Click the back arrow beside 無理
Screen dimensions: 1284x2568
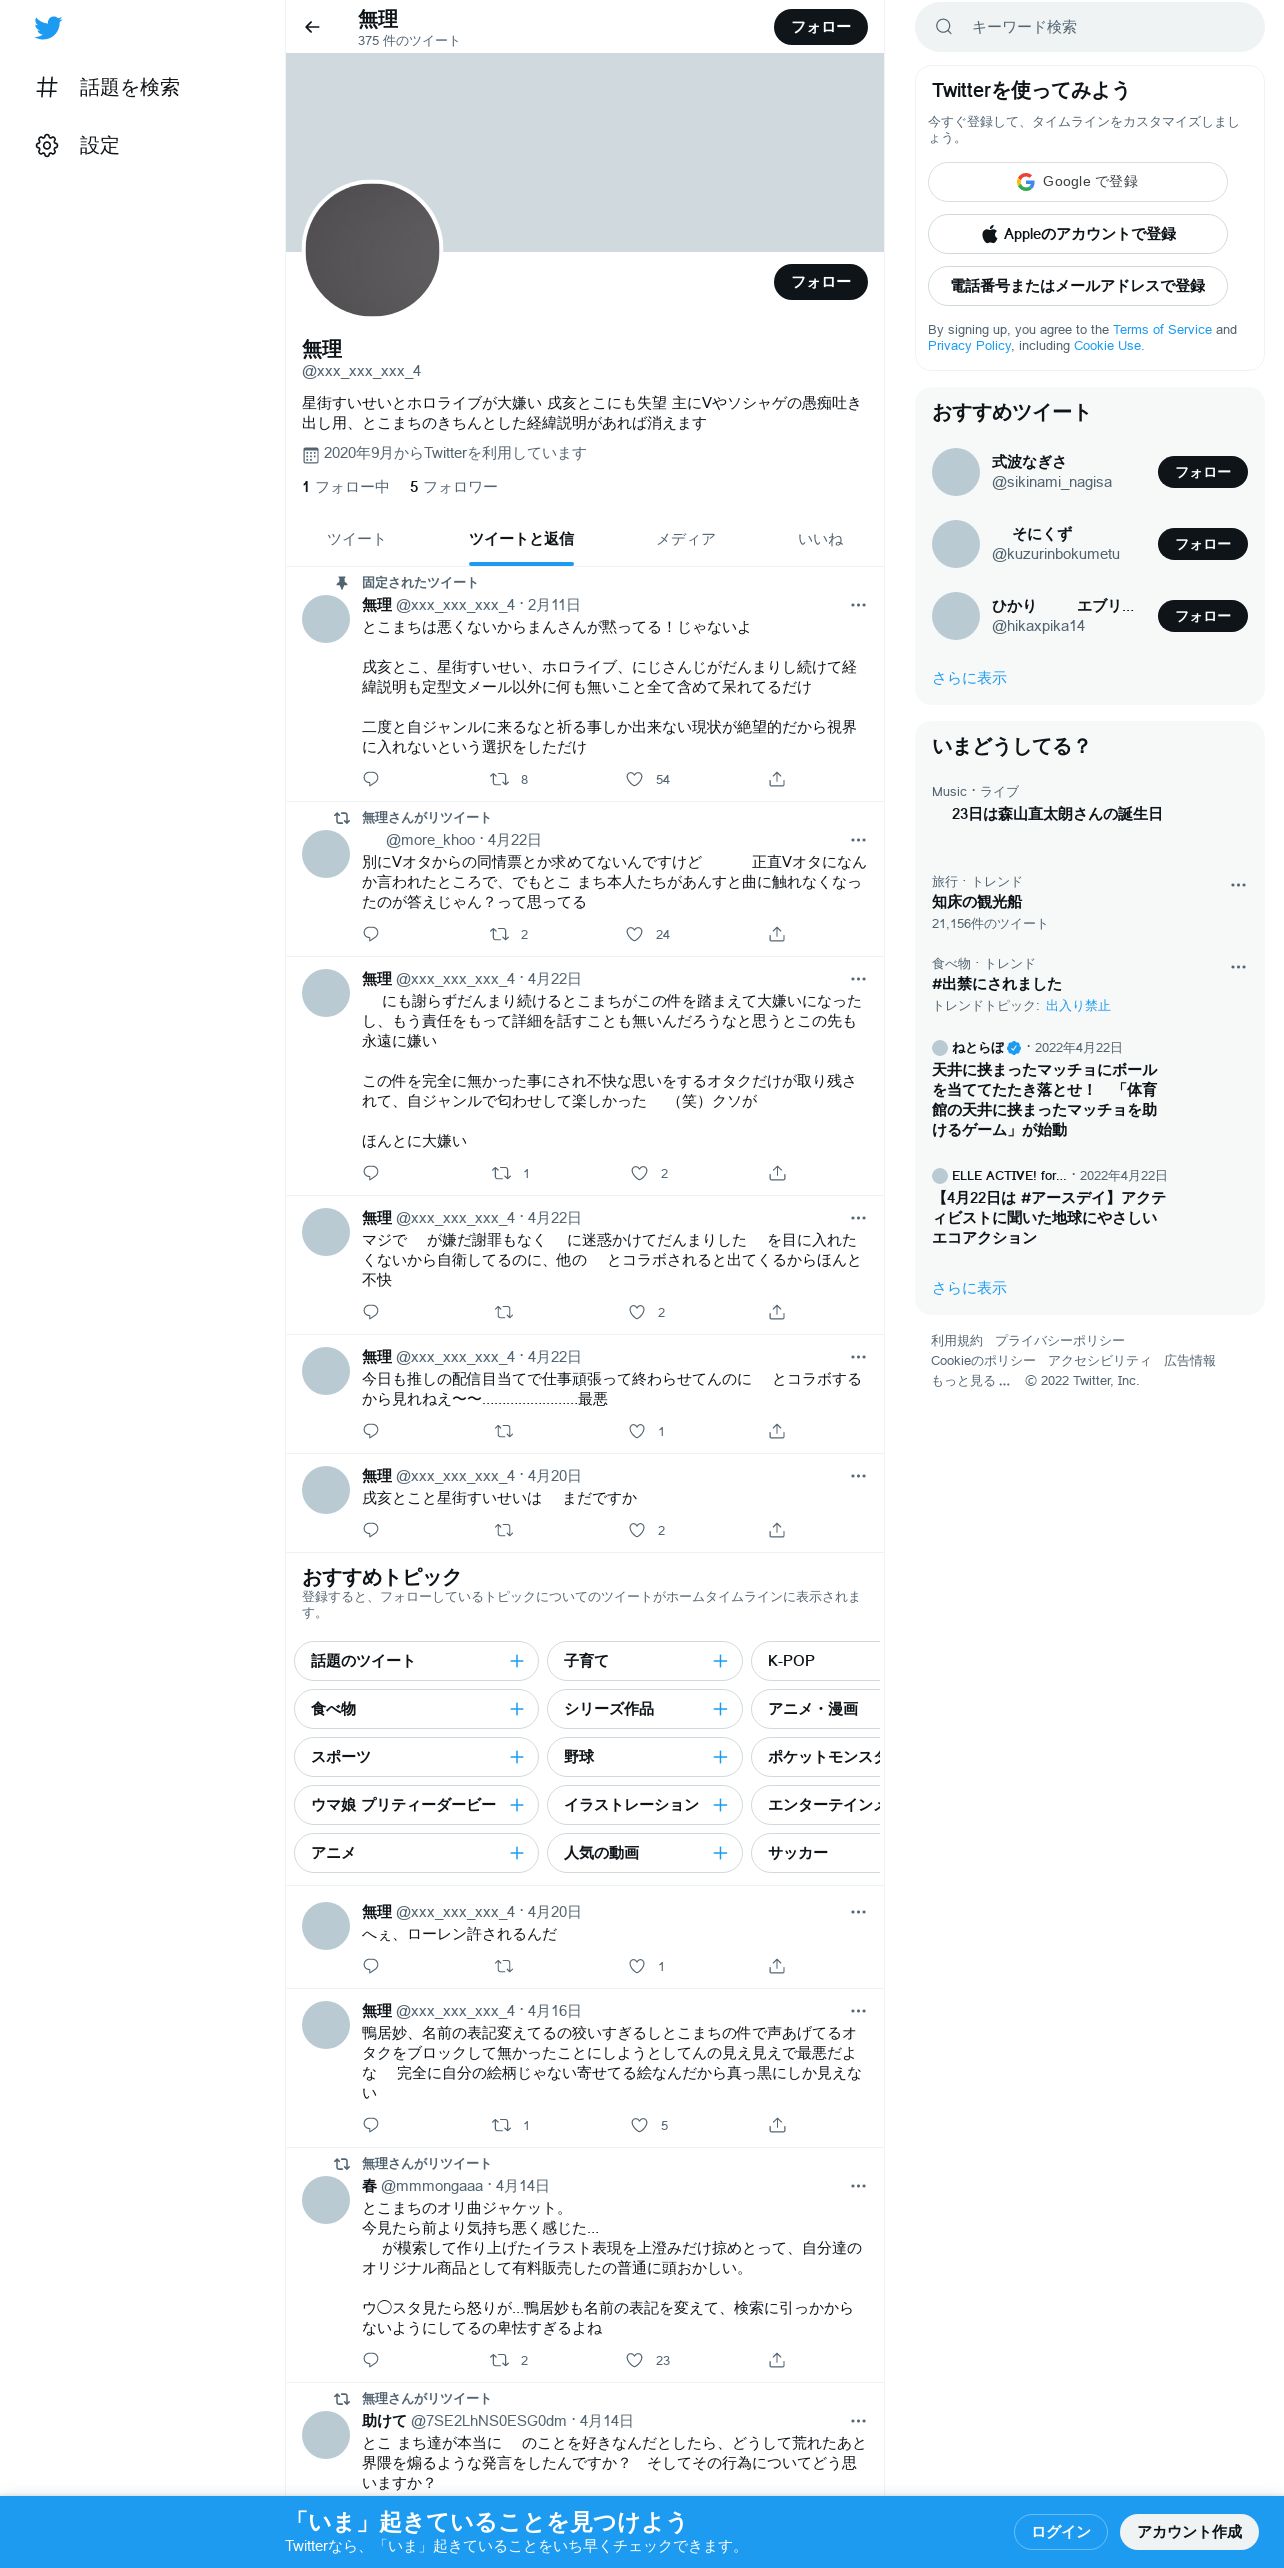point(312,27)
